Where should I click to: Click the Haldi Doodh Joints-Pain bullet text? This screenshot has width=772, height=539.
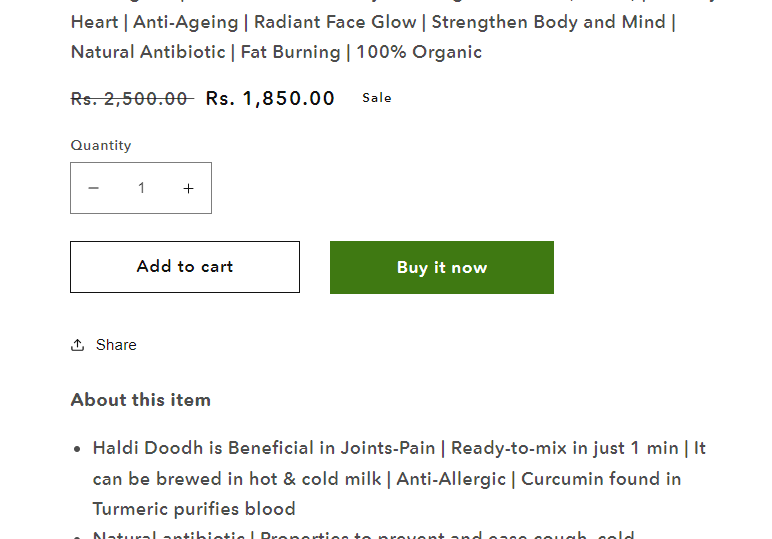coord(264,448)
